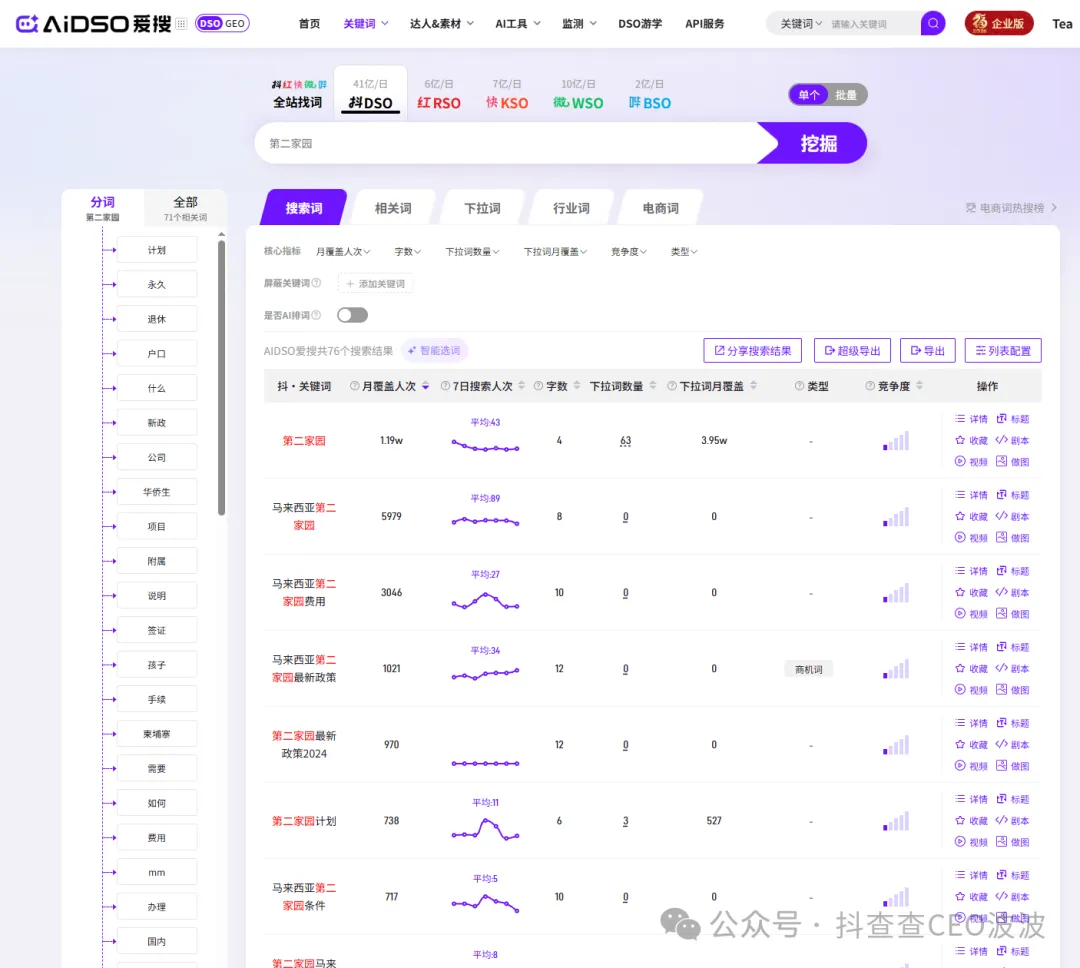The height and width of the screenshot is (968, 1080).
Task: Click 做图 icon in 马来西亚第二家园 row
Action: pyautogui.click(x=1001, y=538)
